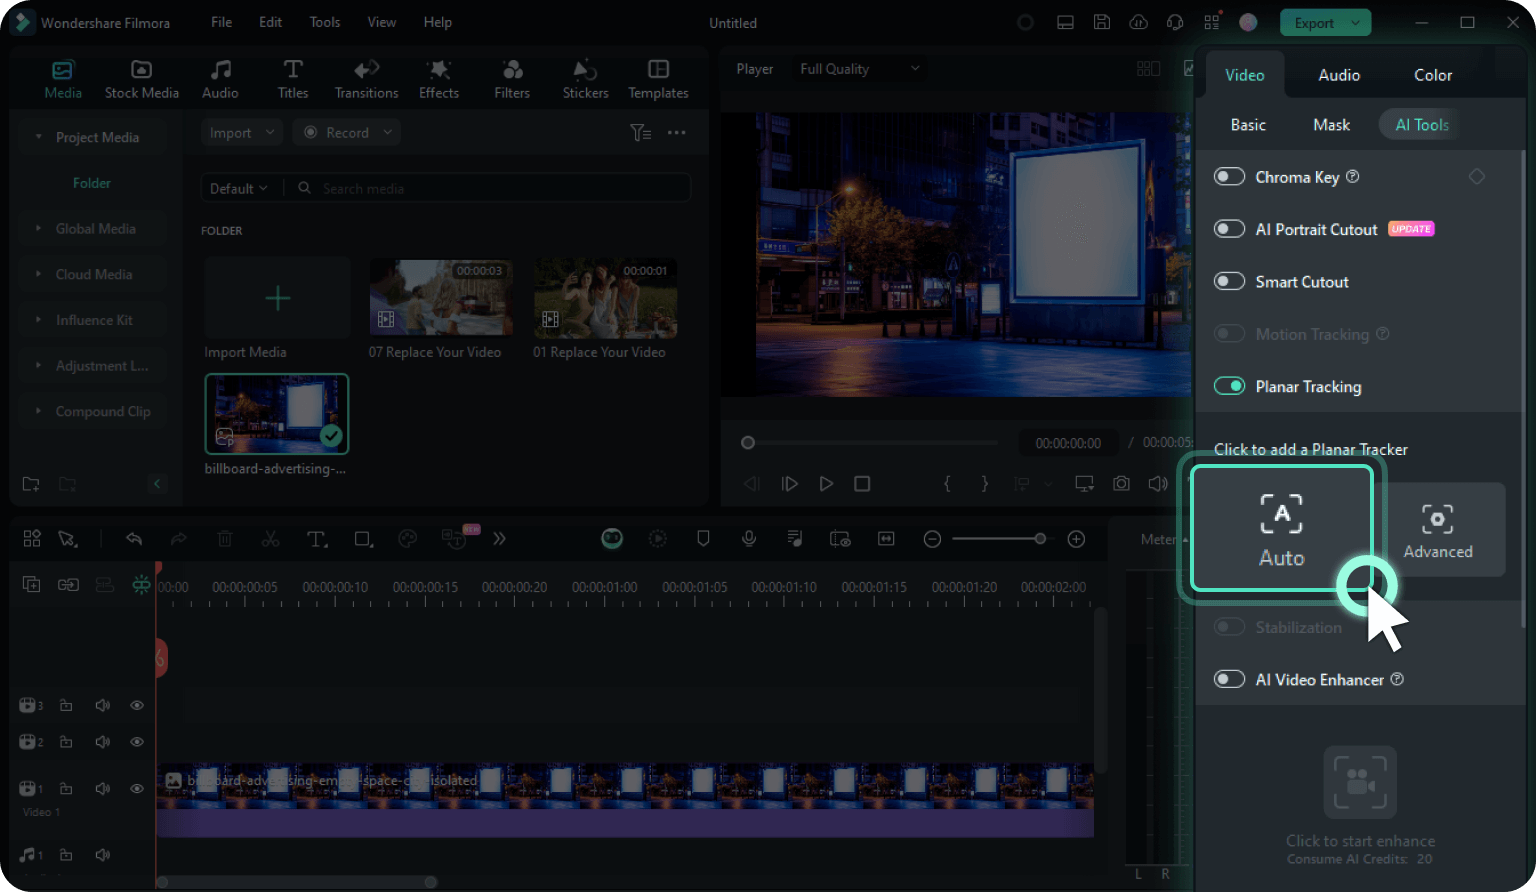Enable the Chroma Key toggle
This screenshot has height=892, width=1536.
[1229, 177]
